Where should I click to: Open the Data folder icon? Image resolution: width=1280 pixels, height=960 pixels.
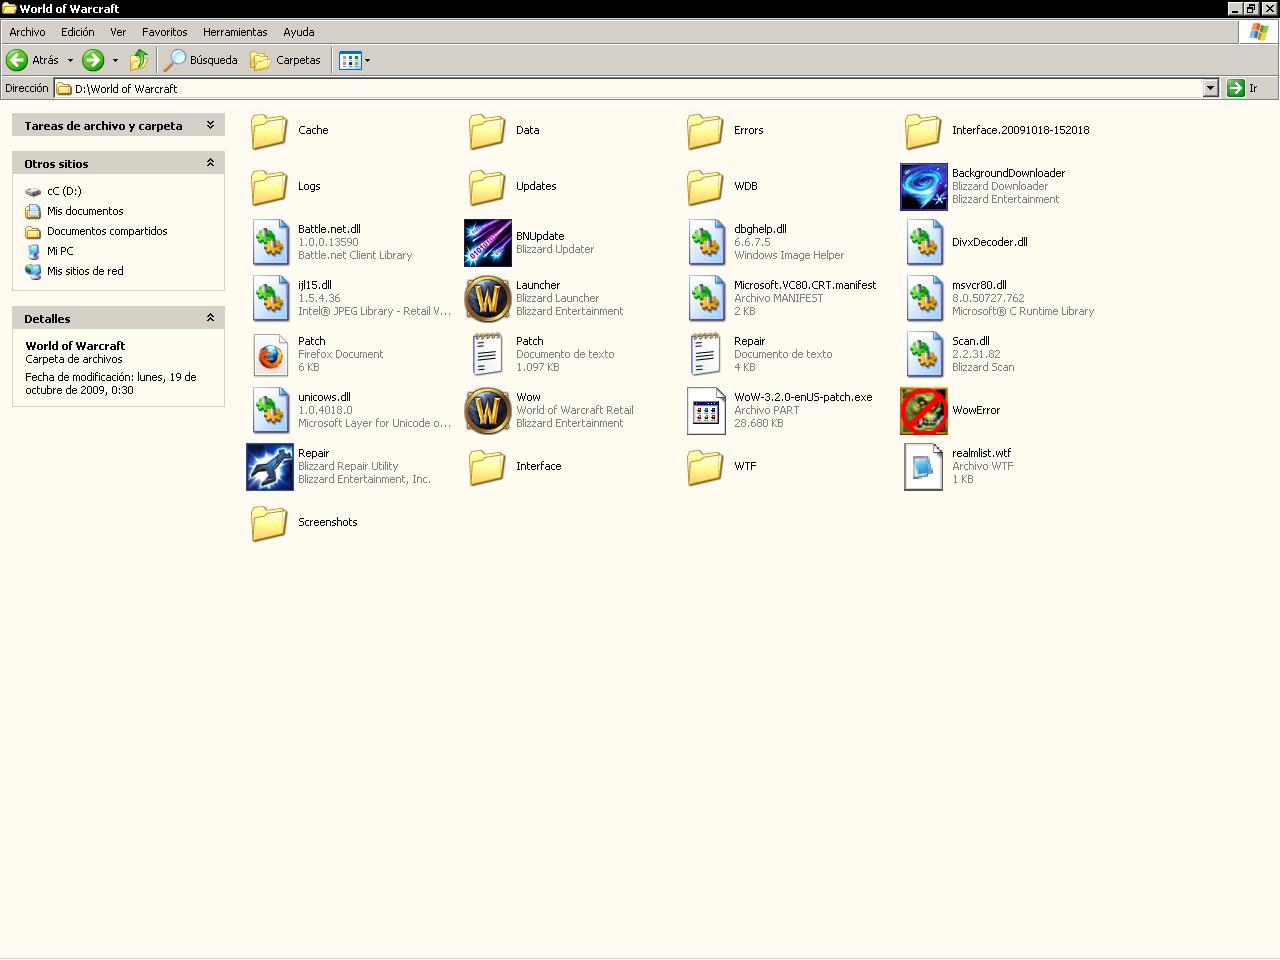pyautogui.click(x=487, y=131)
